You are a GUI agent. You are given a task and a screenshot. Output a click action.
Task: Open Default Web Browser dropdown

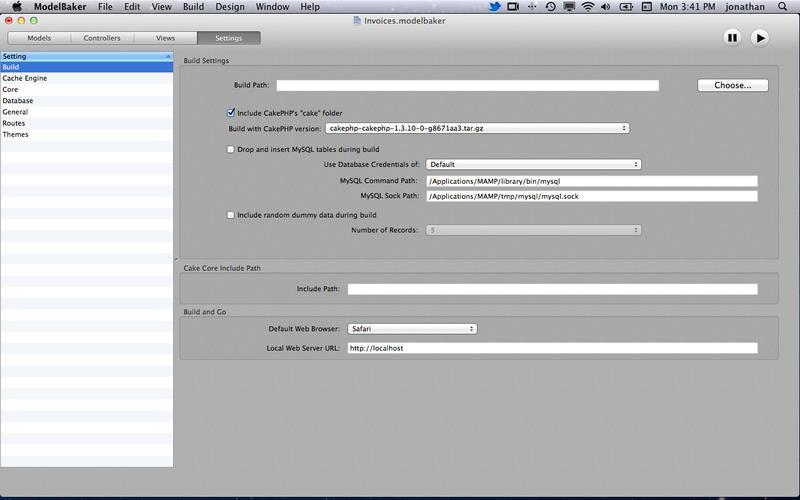[411, 328]
